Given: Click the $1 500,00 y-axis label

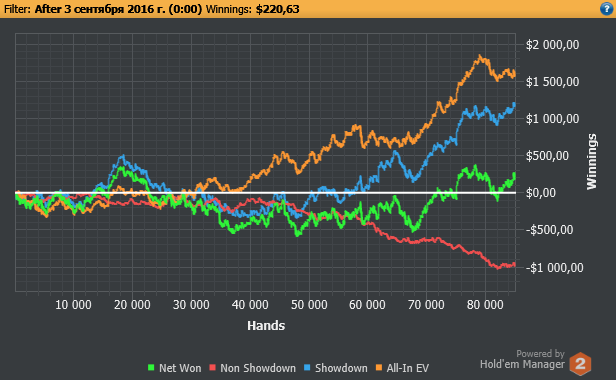Looking at the screenshot, I should (552, 82).
